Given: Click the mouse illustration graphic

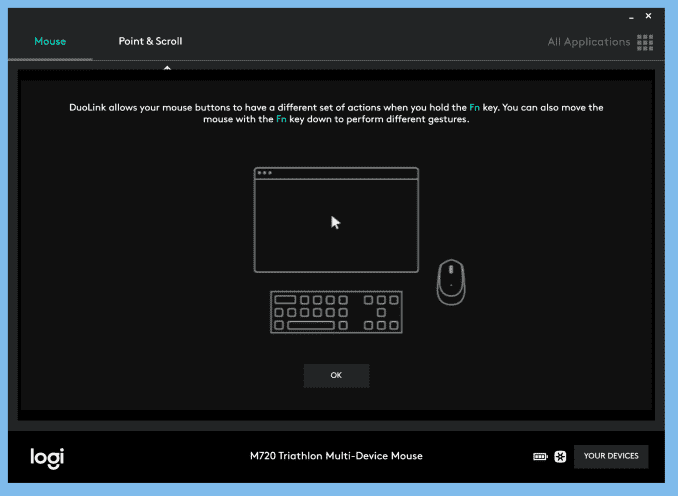Looking at the screenshot, I should coord(450,282).
